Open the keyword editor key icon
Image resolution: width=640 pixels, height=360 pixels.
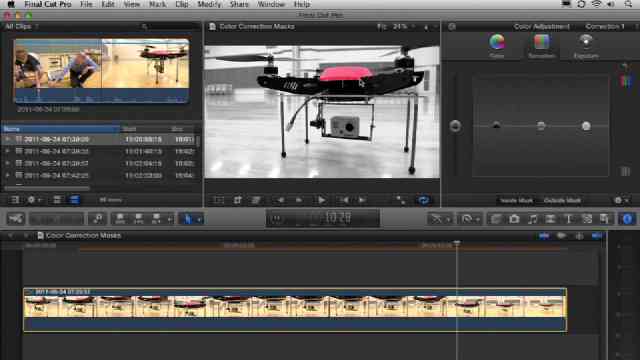[98, 219]
